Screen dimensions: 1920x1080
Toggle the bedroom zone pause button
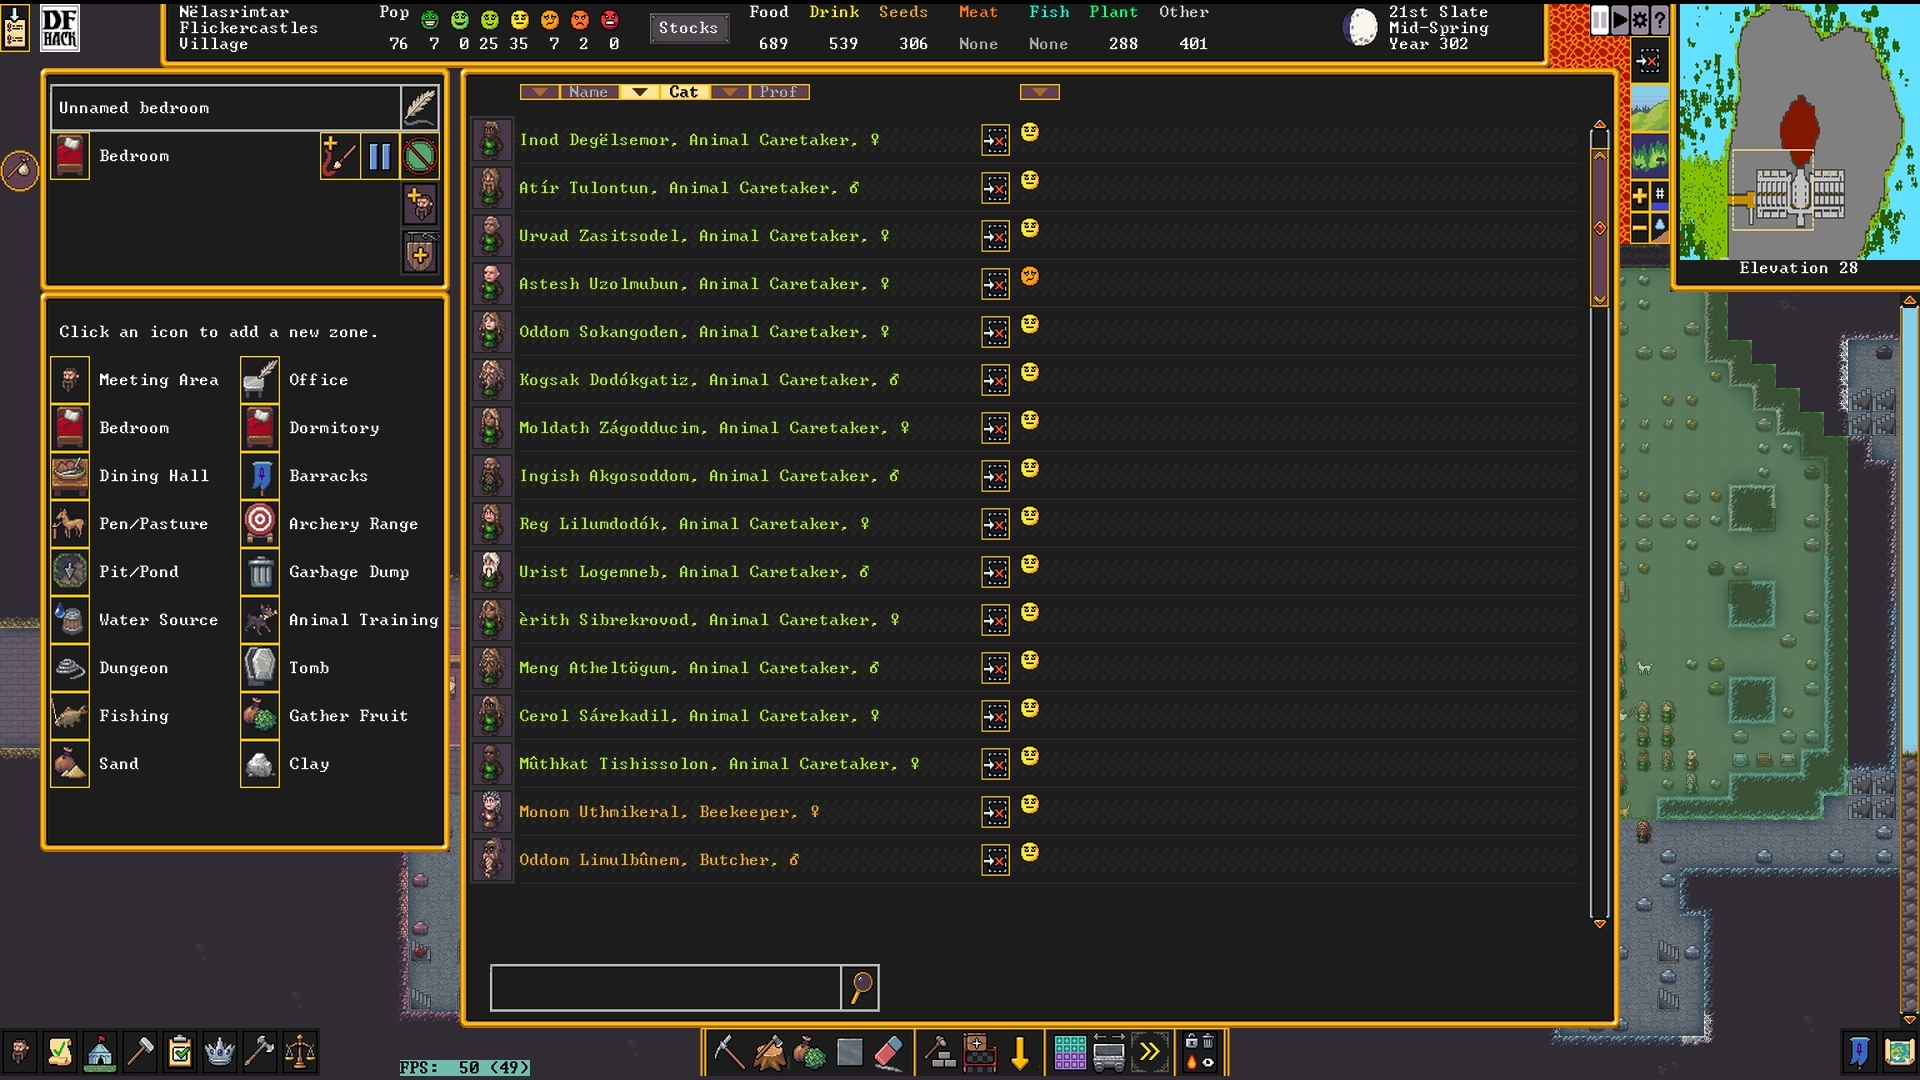pos(380,157)
